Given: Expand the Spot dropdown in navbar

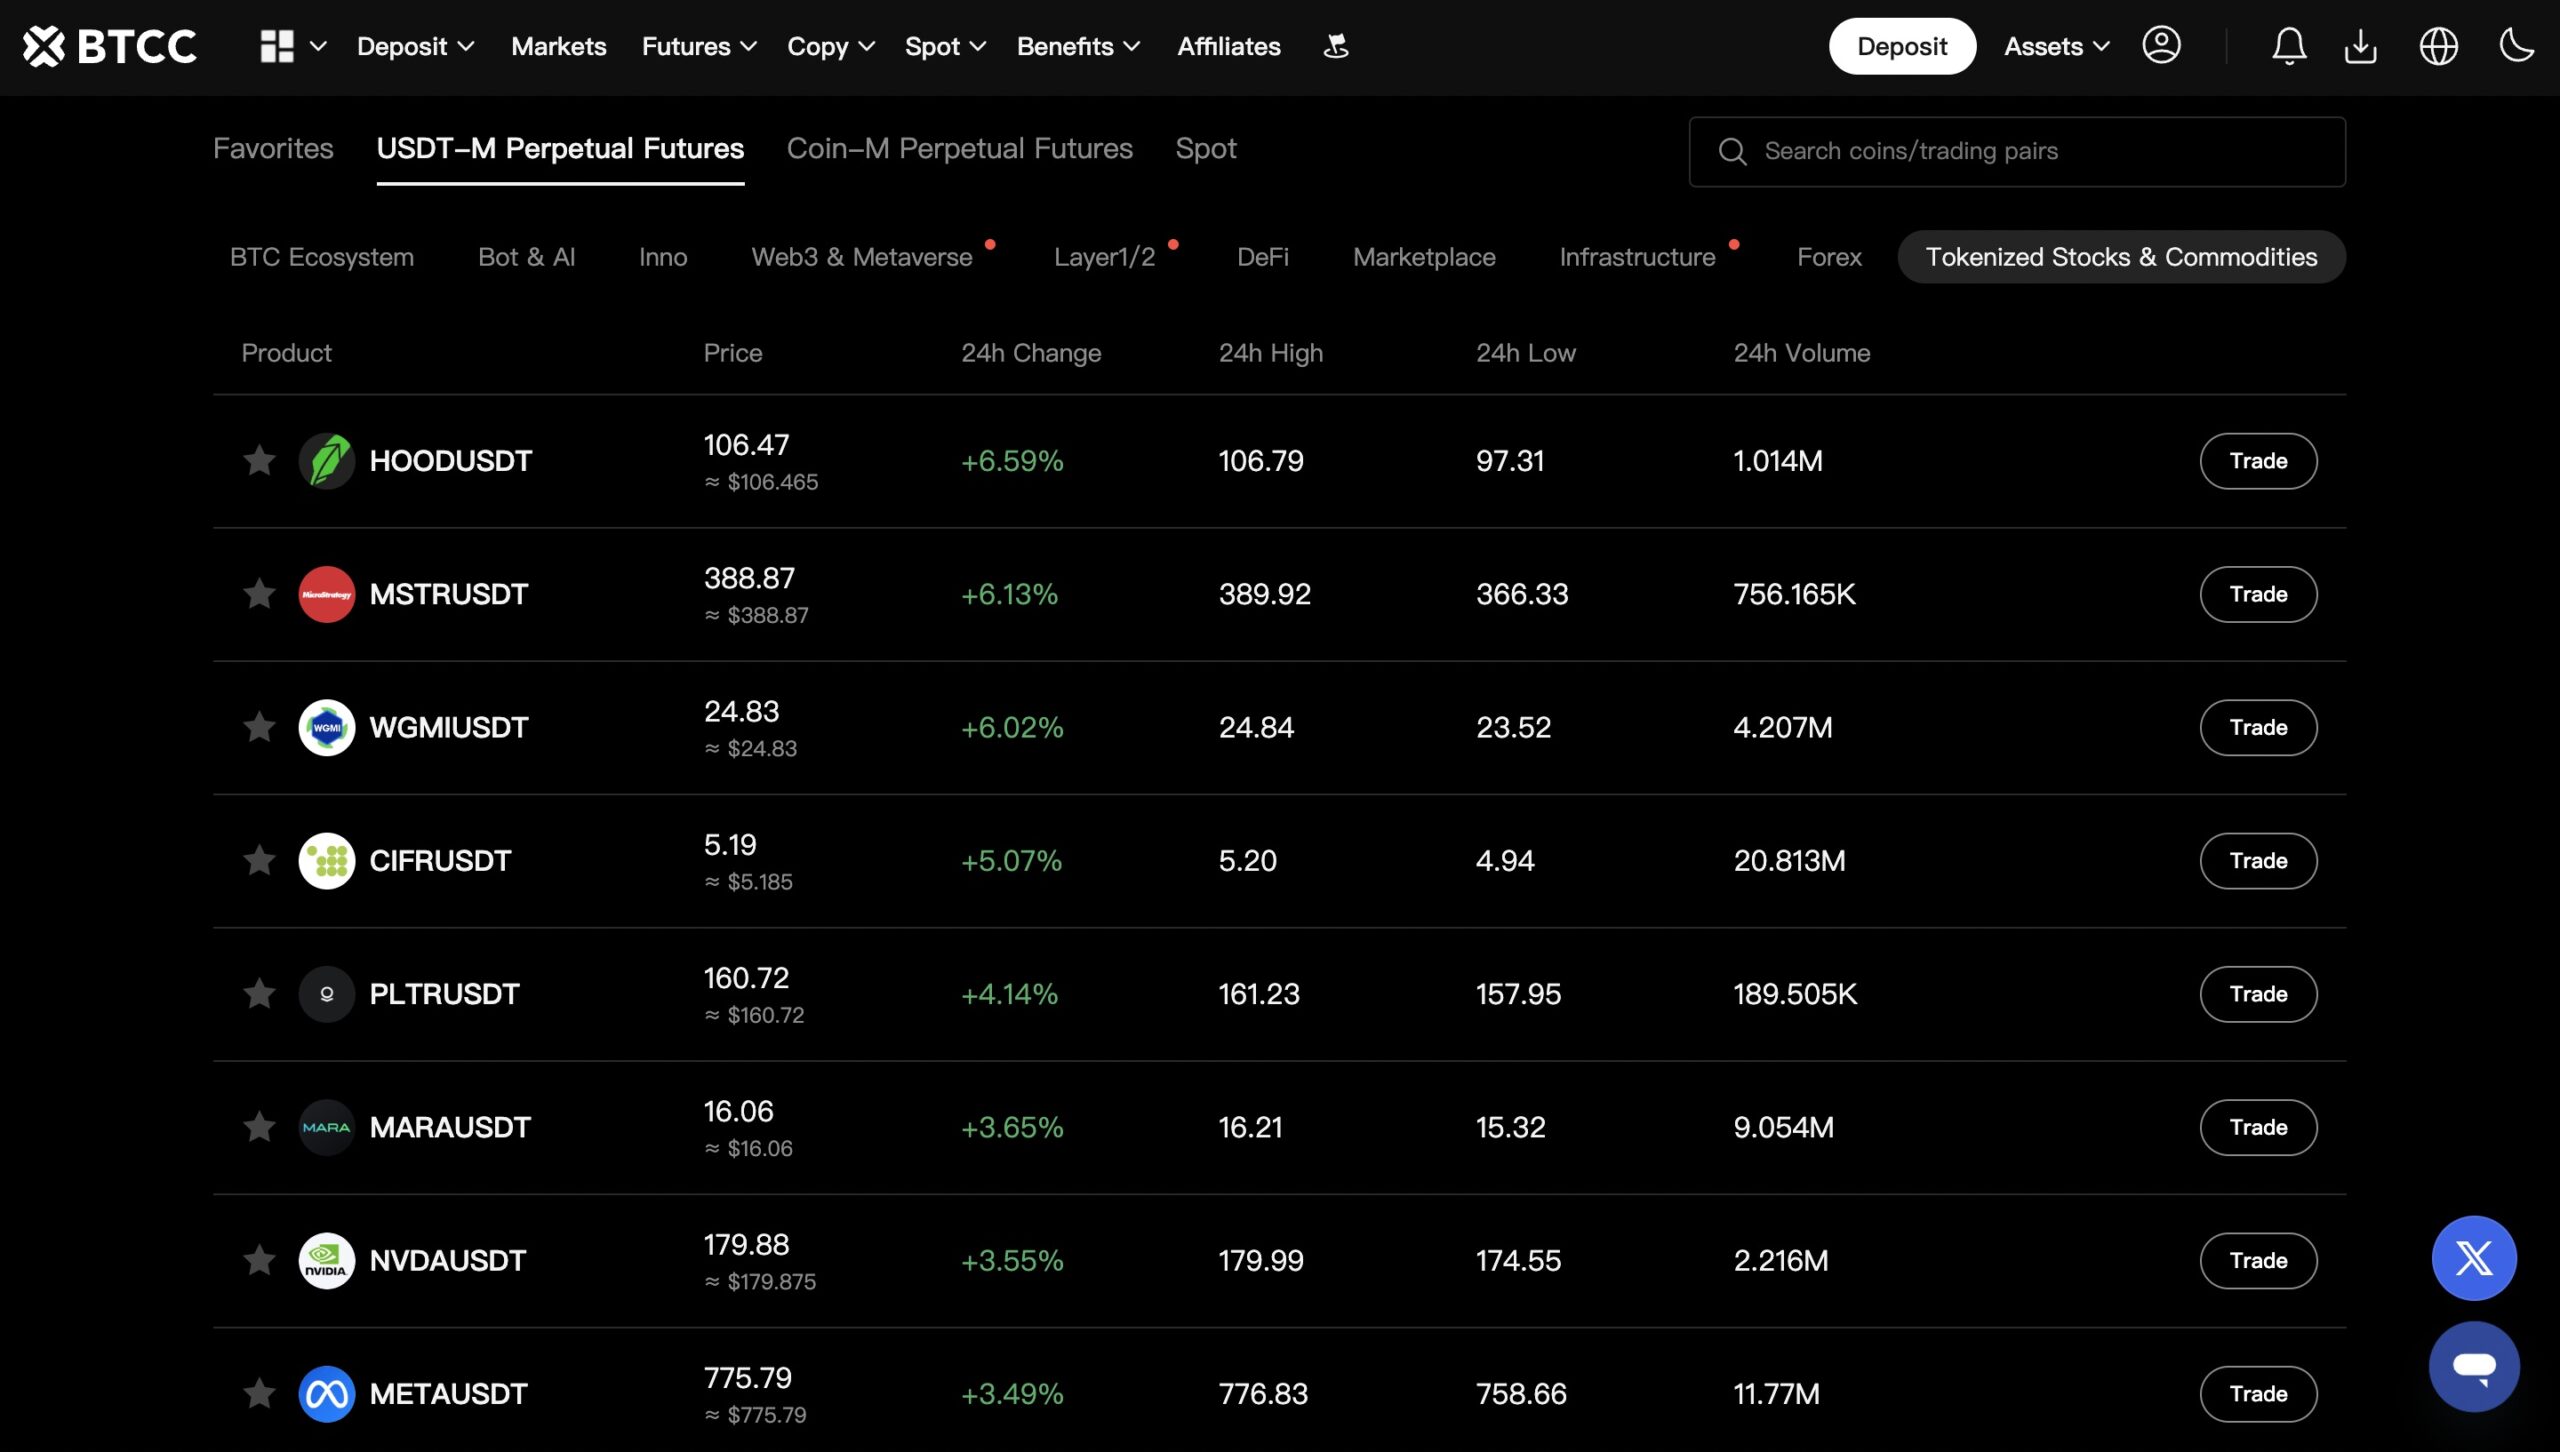Looking at the screenshot, I should coord(945,46).
